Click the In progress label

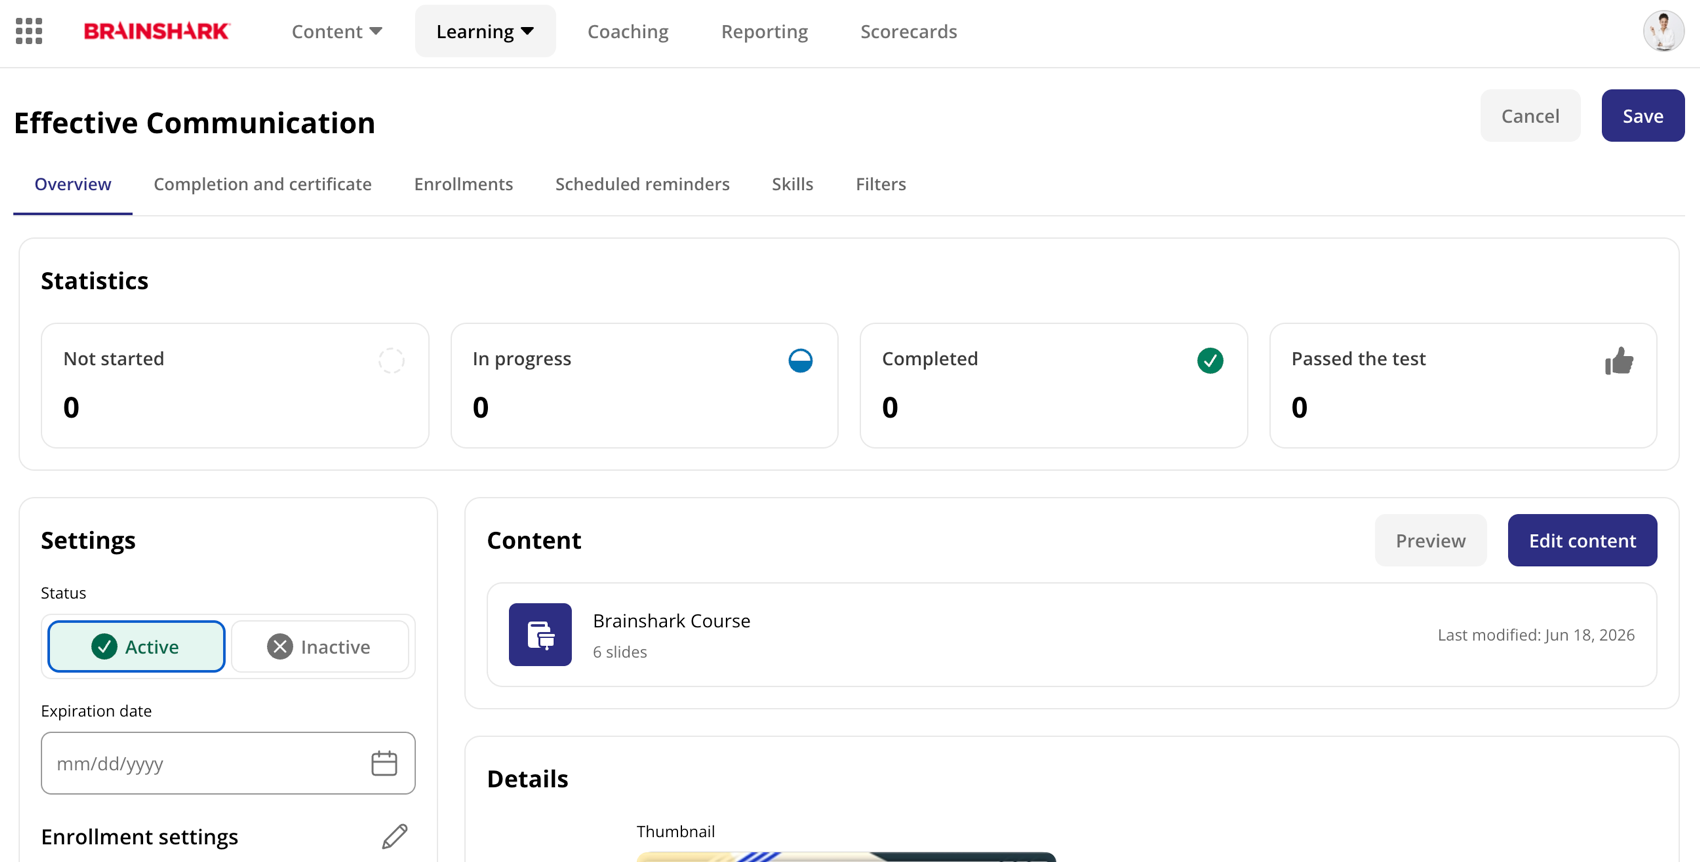click(522, 358)
